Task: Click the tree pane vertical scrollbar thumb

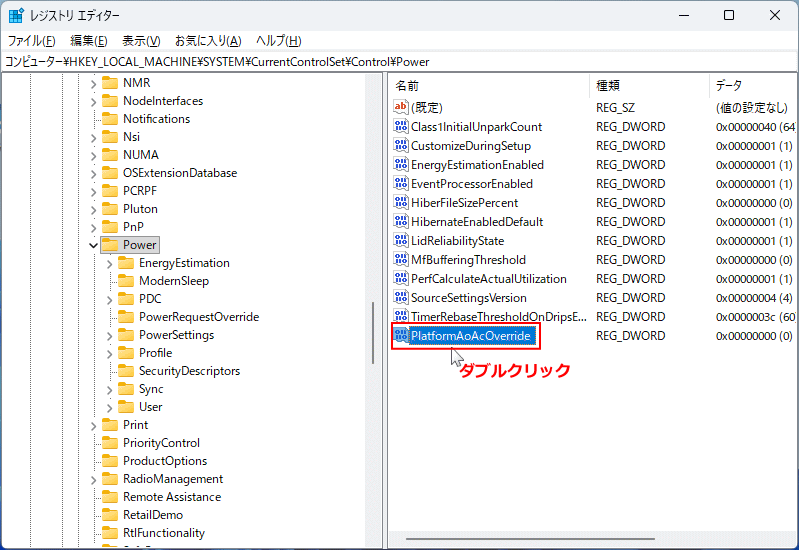Action: tap(373, 333)
